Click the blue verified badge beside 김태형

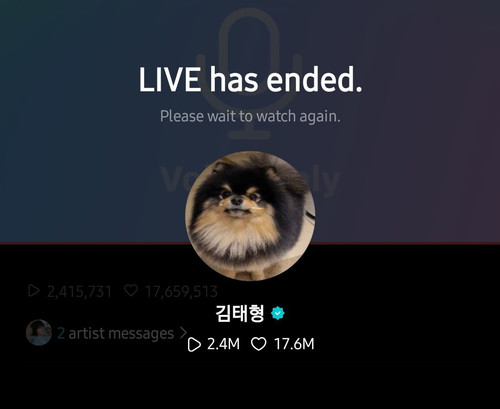click(277, 313)
